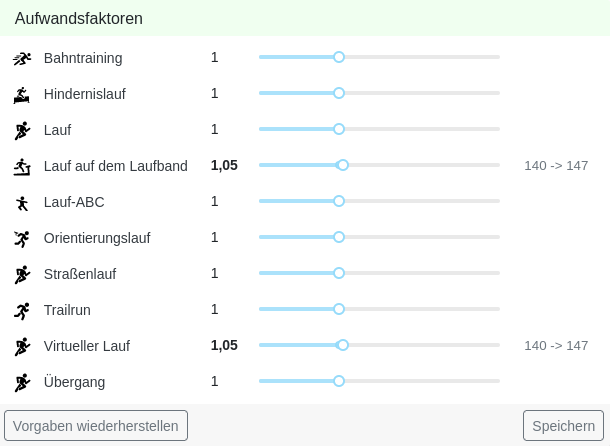Viewport: 610px width, 446px height.
Task: Click the Hindernislauf activity icon
Action: click(x=22, y=94)
